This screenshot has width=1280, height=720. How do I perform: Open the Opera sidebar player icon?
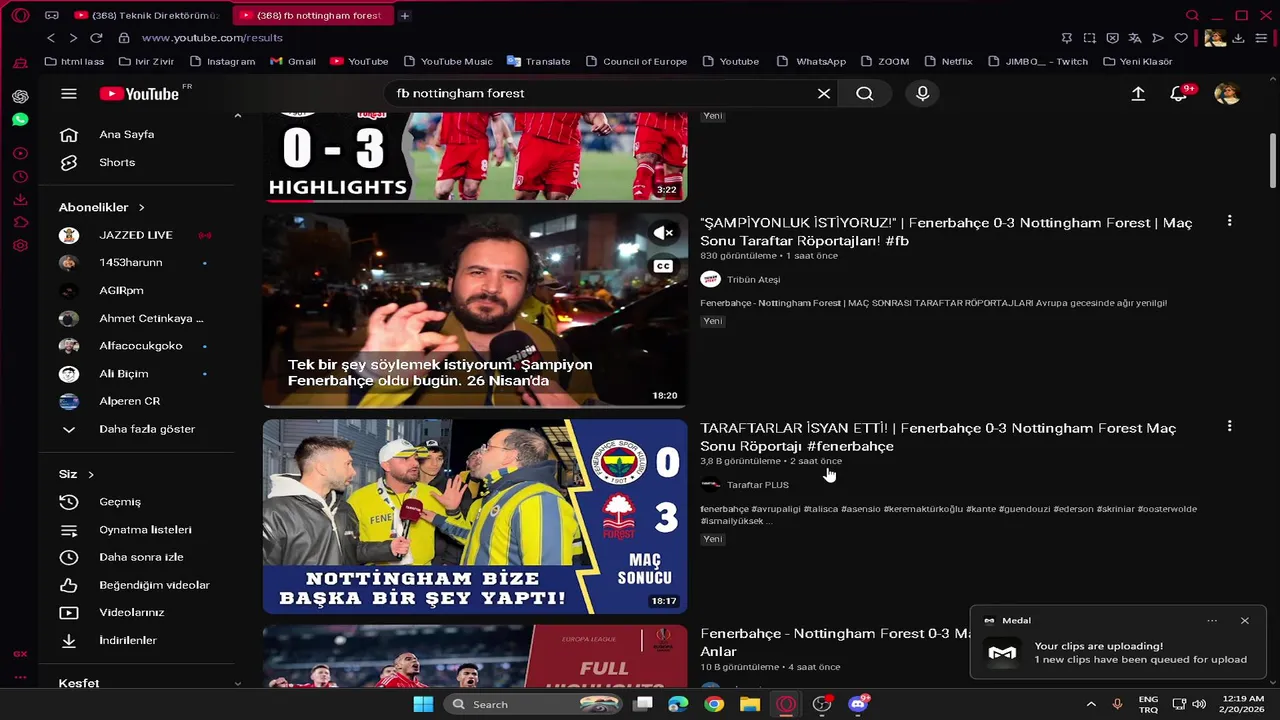pyautogui.click(x=20, y=153)
